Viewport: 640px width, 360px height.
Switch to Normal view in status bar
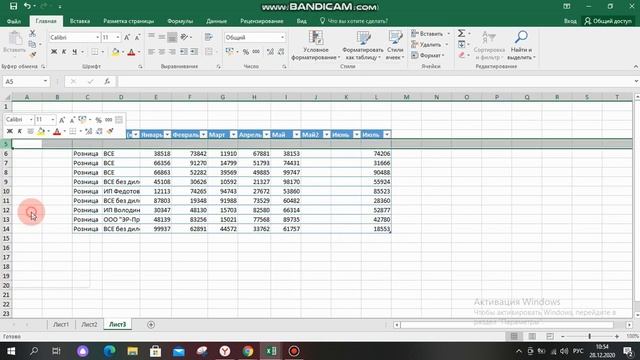click(514, 336)
